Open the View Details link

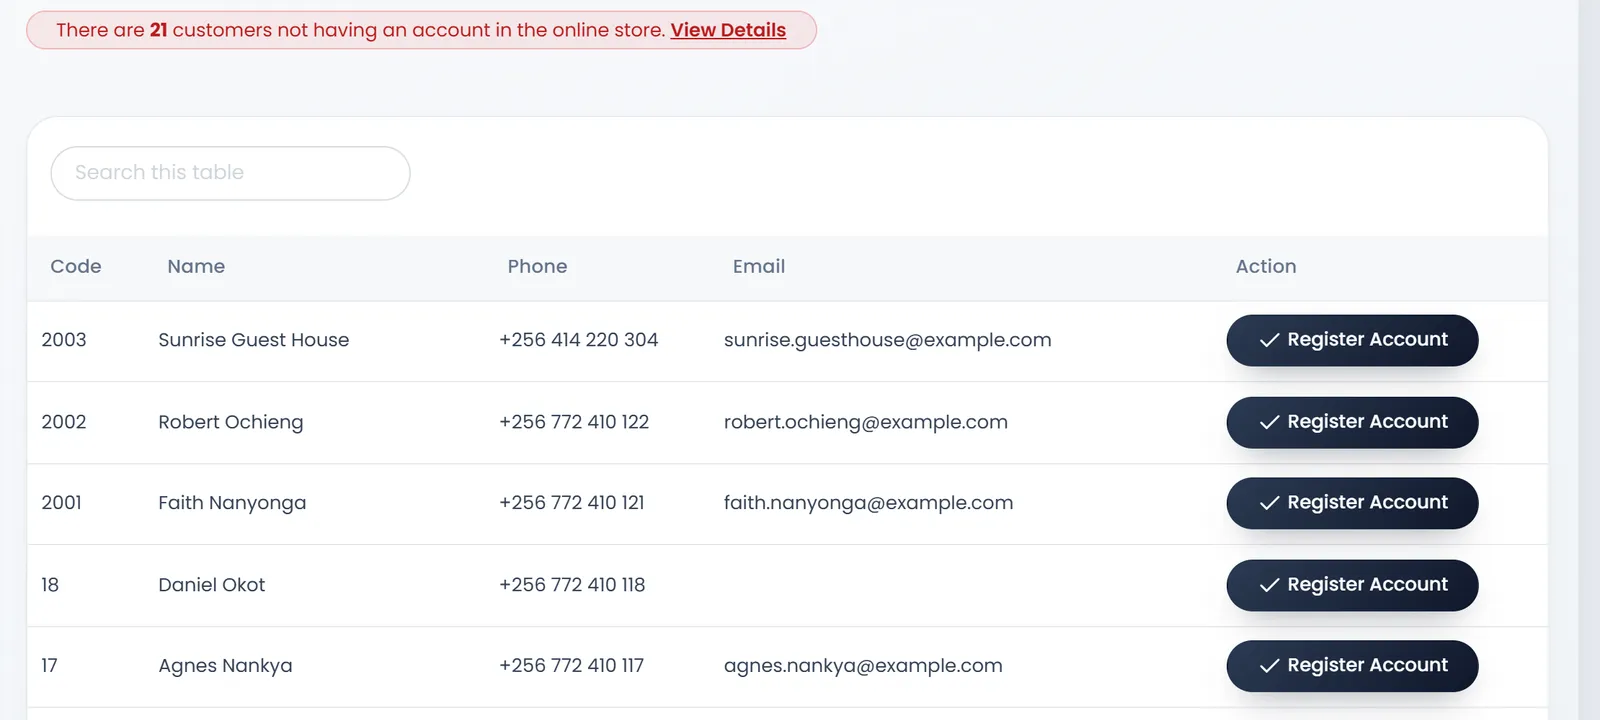point(728,30)
